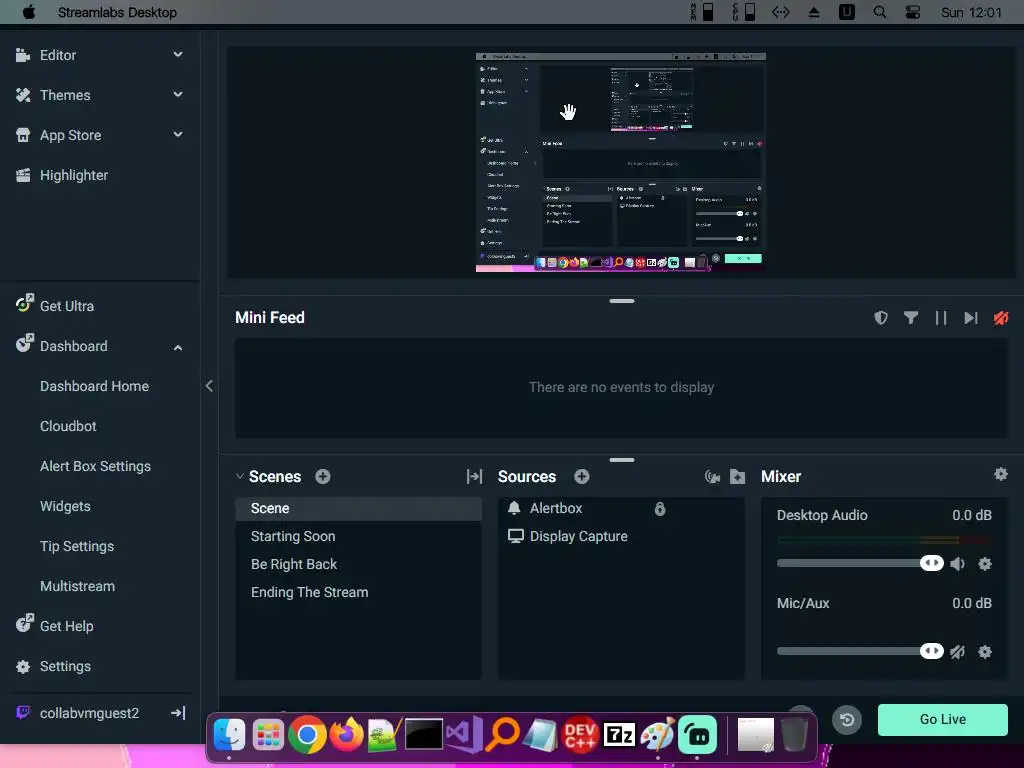The width and height of the screenshot is (1024, 768).
Task: Select the Ending The Stream scene
Action: (359, 592)
